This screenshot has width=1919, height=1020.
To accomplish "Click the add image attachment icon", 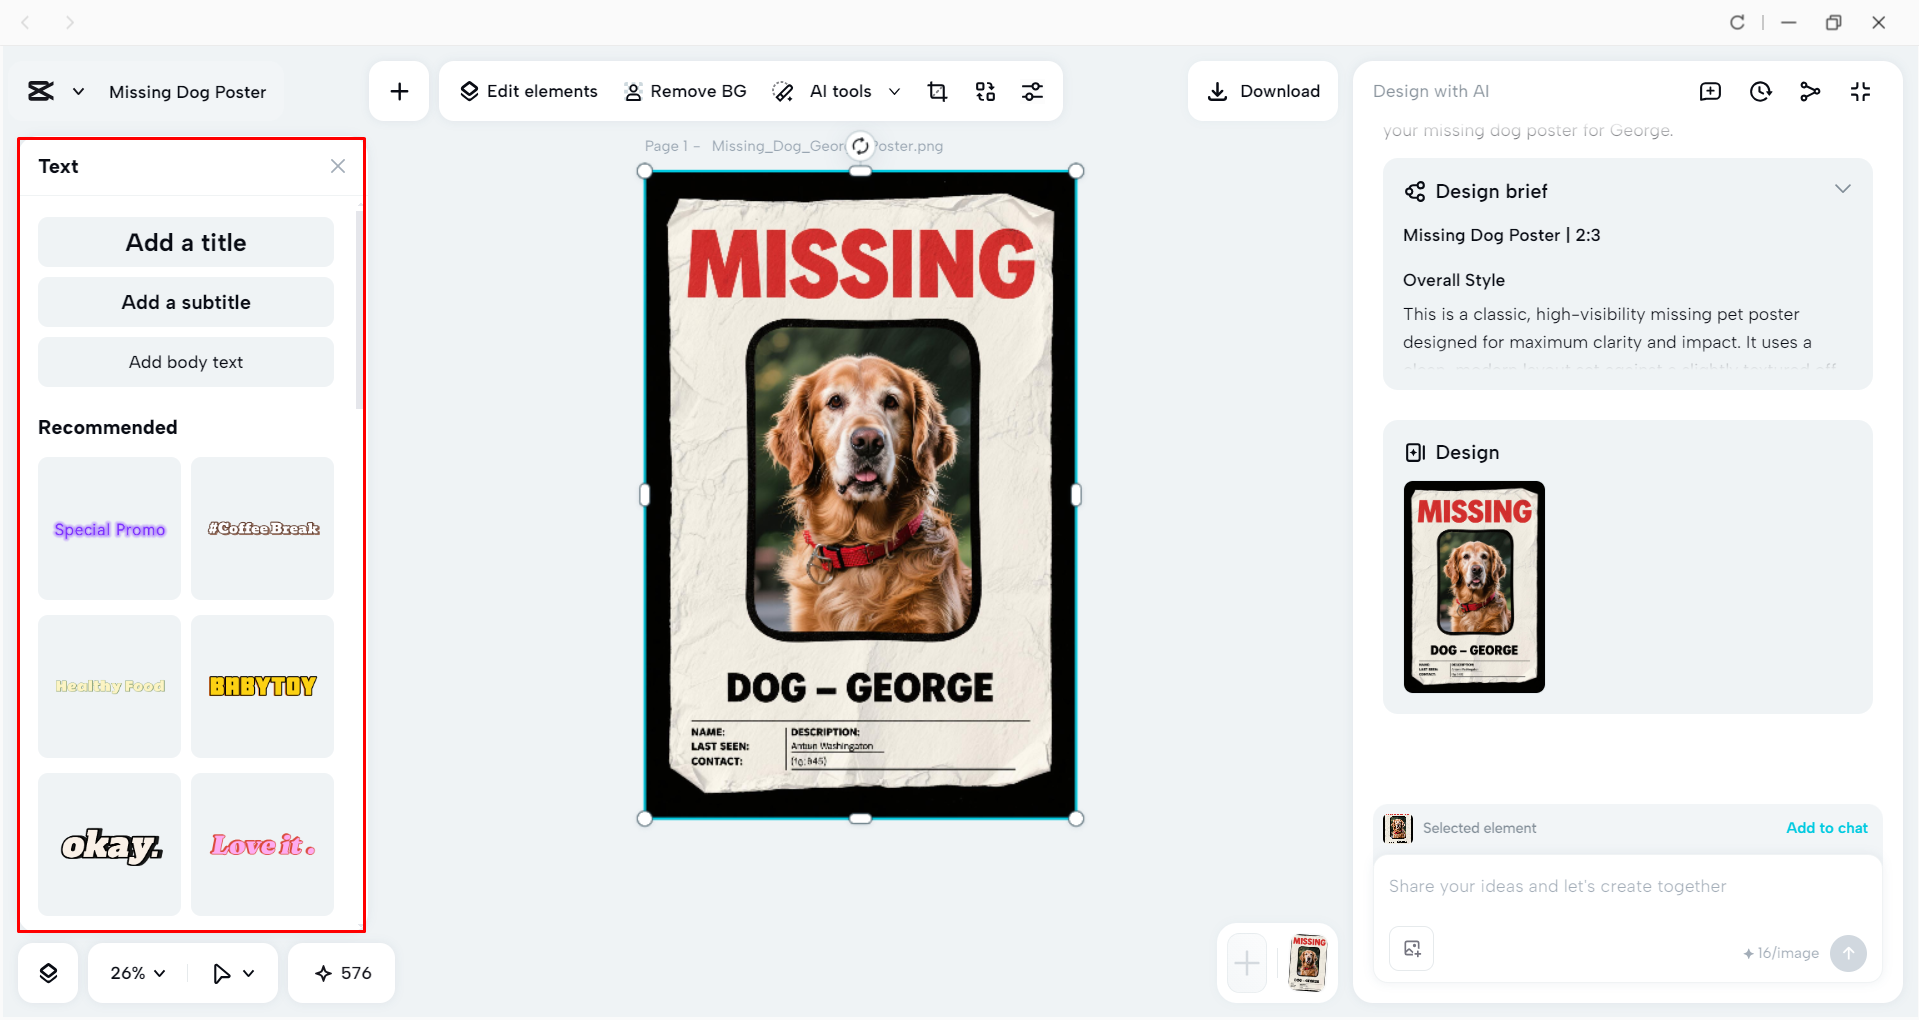I will point(1412,949).
